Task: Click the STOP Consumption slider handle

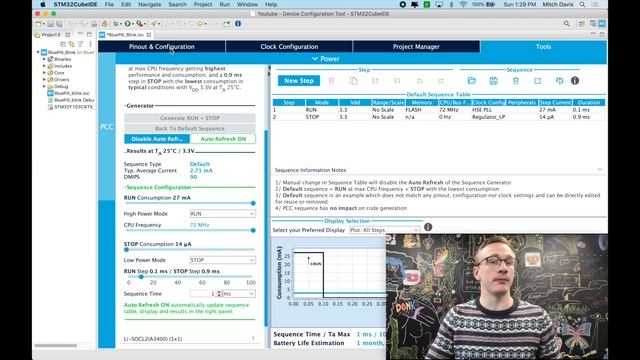Action: (x=127, y=249)
